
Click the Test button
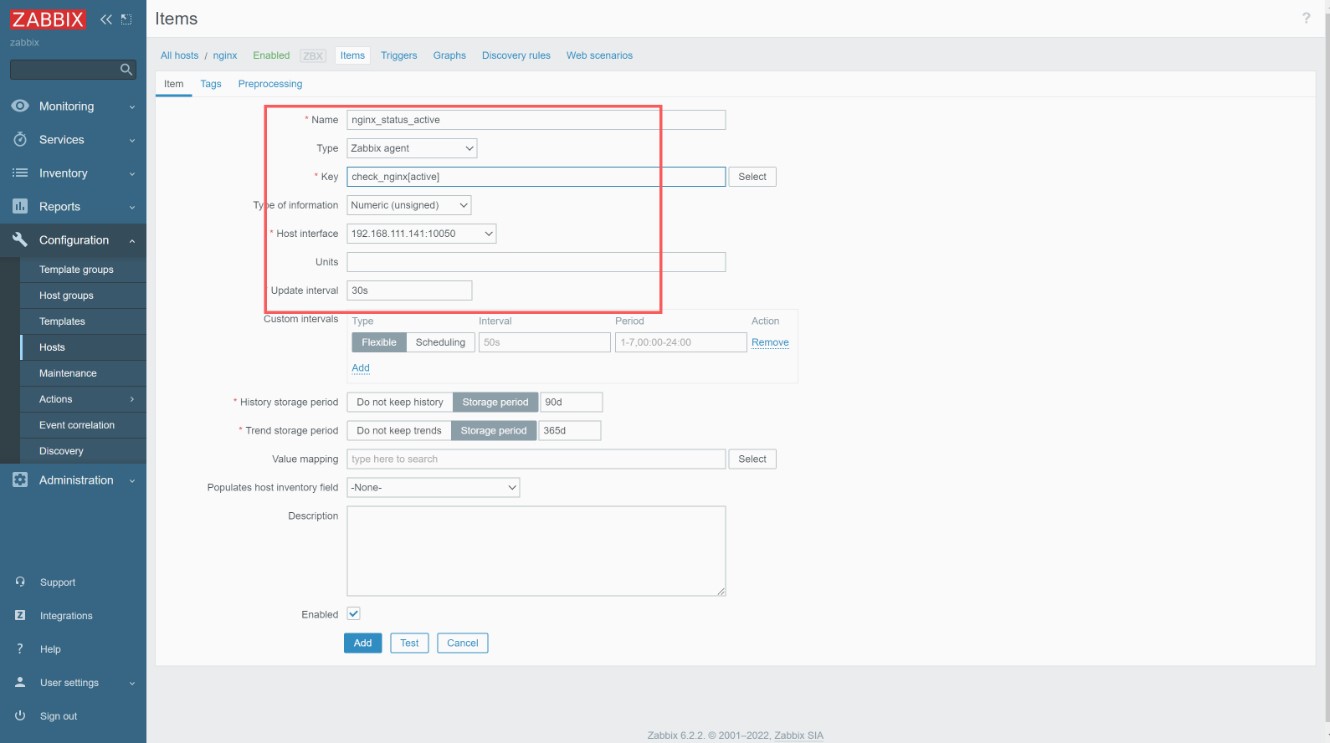click(x=409, y=643)
